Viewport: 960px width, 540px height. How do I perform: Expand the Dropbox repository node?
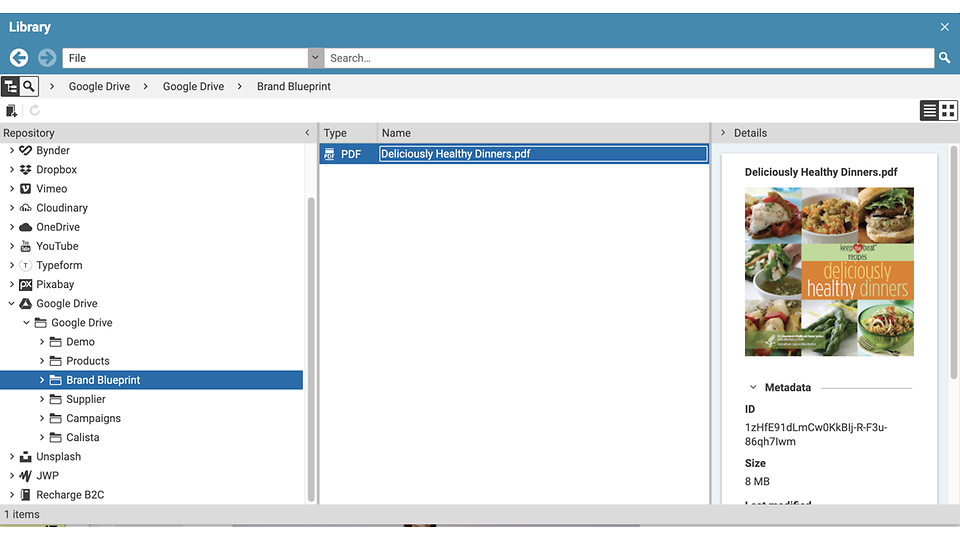[x=12, y=170]
